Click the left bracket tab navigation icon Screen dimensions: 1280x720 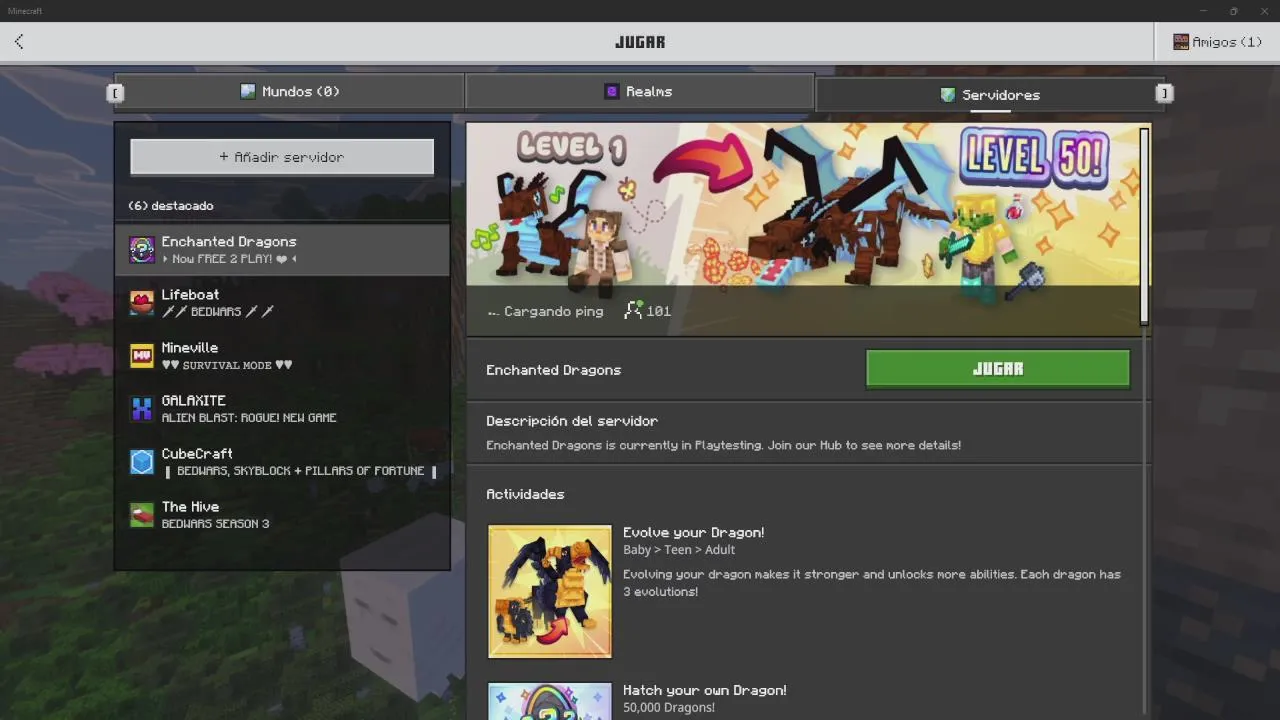115,93
